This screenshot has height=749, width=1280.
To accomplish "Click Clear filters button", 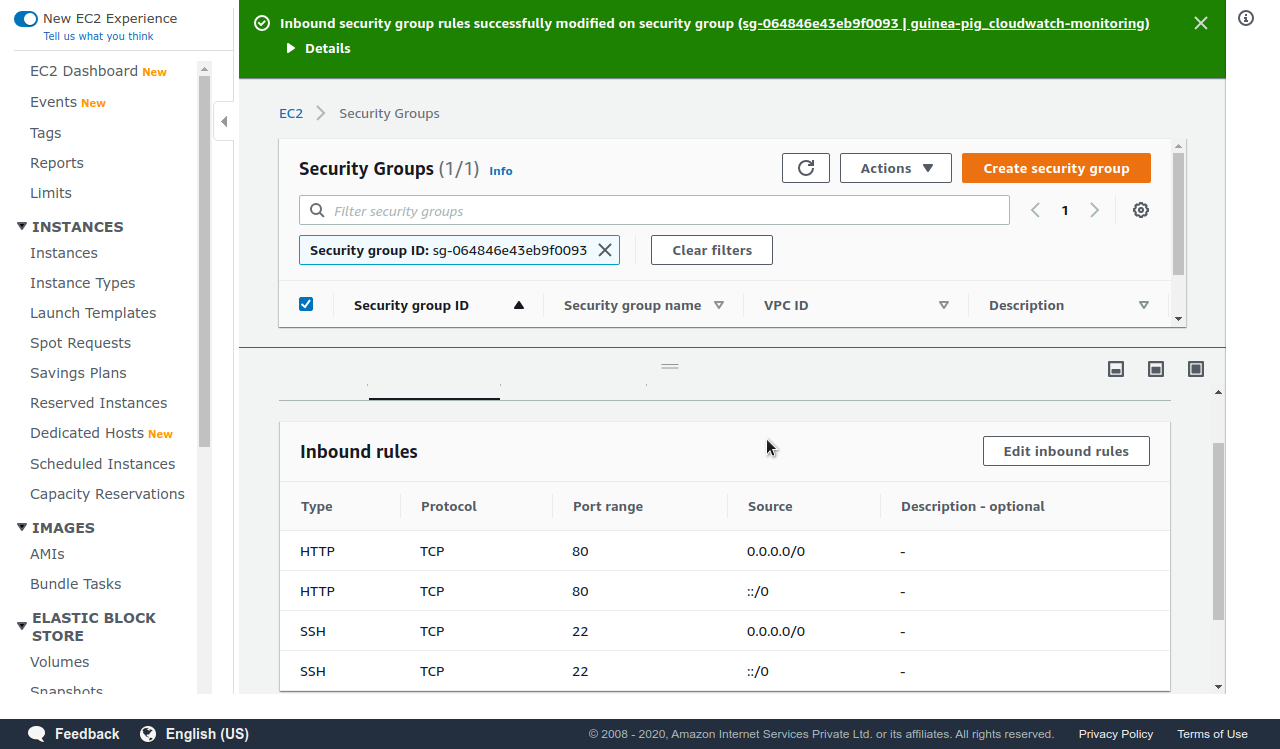I will (x=712, y=250).
